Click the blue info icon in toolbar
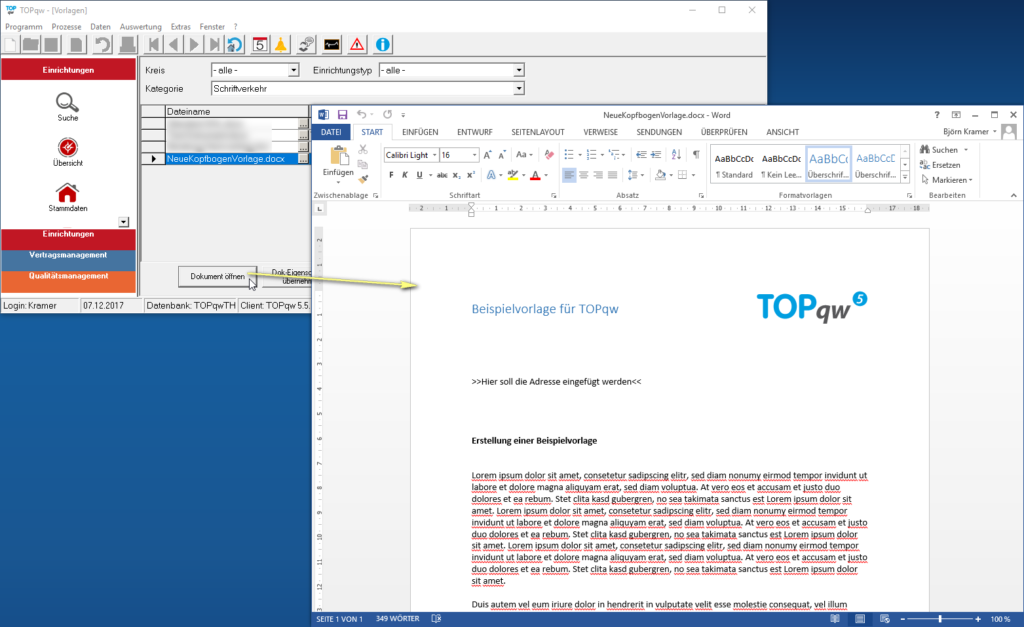The height and width of the screenshot is (627, 1024). pos(382,44)
